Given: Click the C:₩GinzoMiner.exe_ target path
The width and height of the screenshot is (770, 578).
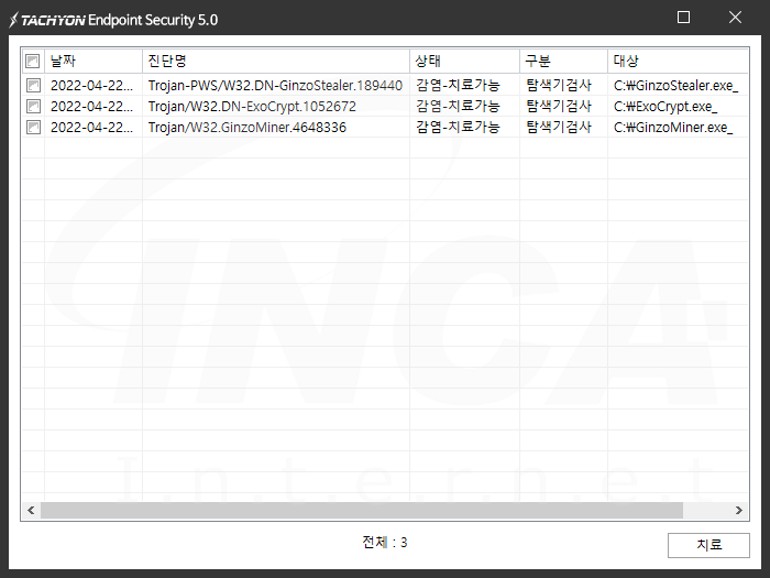Looking at the screenshot, I should tap(673, 128).
